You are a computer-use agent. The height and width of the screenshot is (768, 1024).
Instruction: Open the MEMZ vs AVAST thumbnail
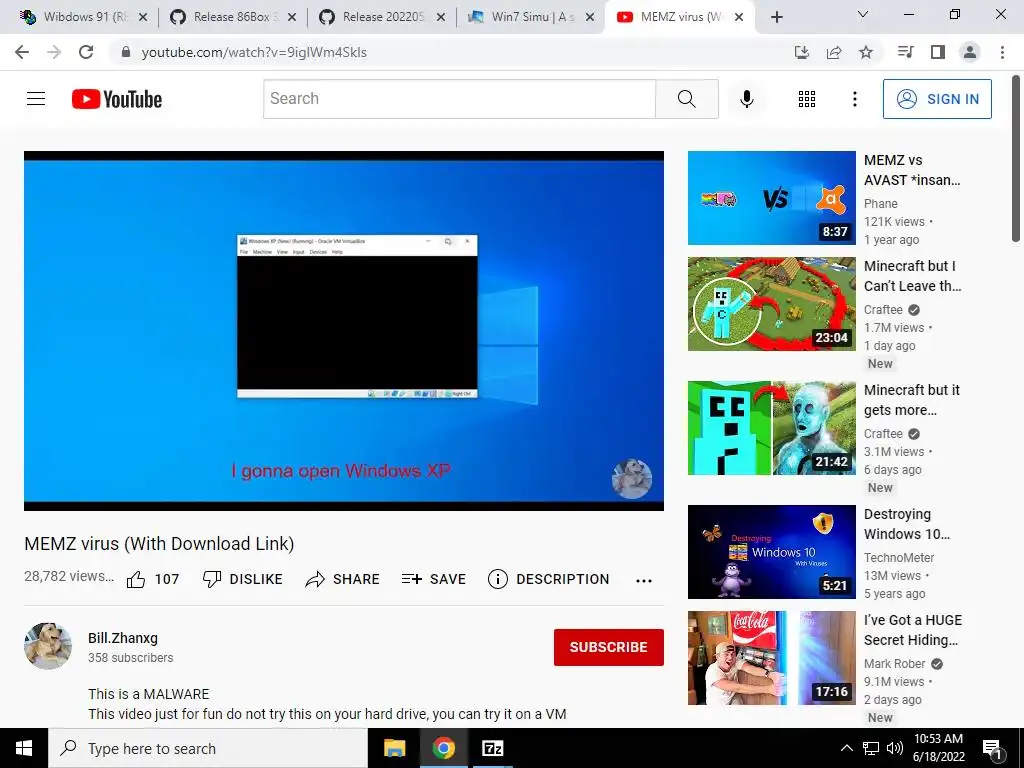[x=771, y=198]
